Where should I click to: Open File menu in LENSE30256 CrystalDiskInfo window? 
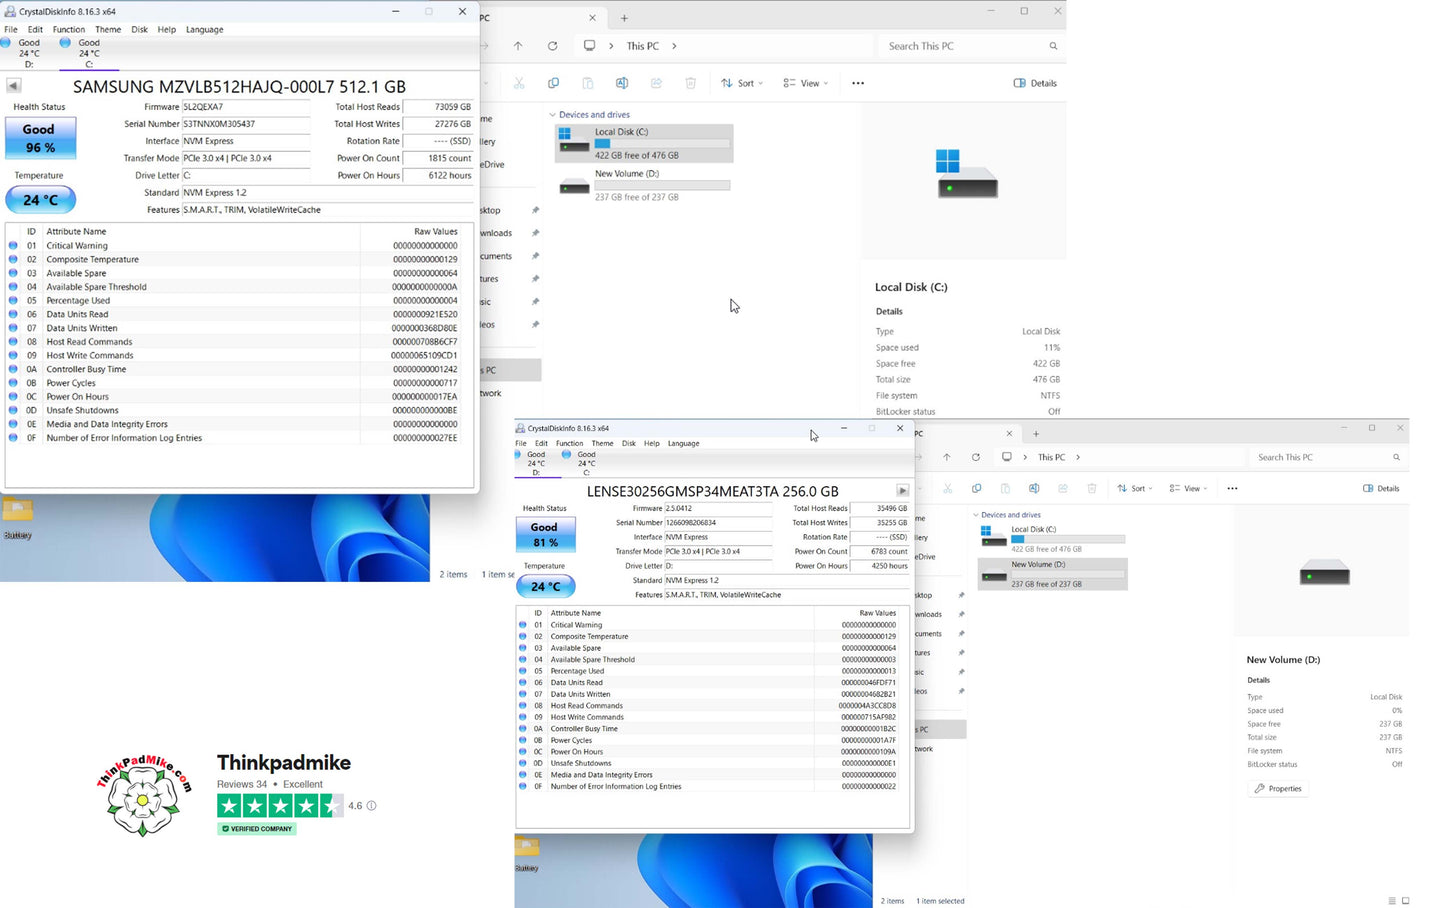pos(521,443)
